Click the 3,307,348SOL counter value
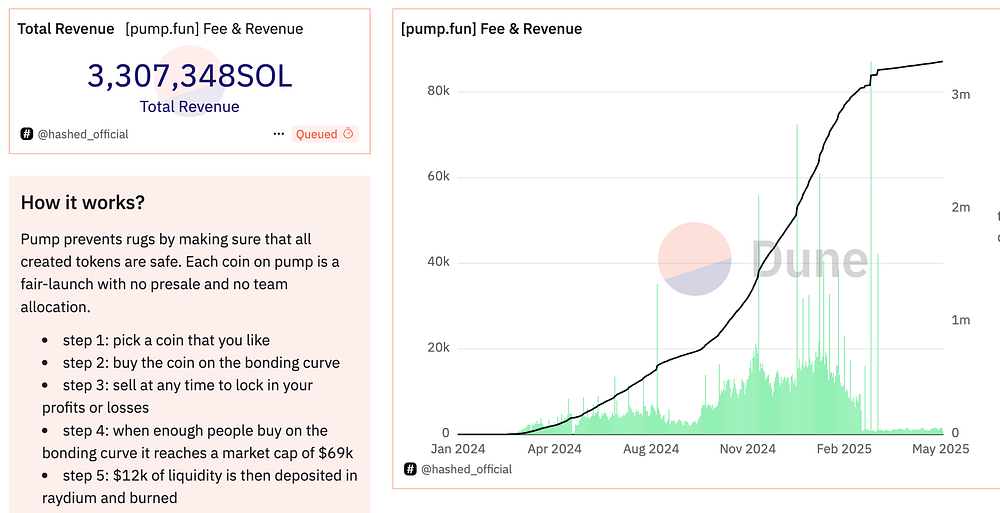 pos(190,76)
